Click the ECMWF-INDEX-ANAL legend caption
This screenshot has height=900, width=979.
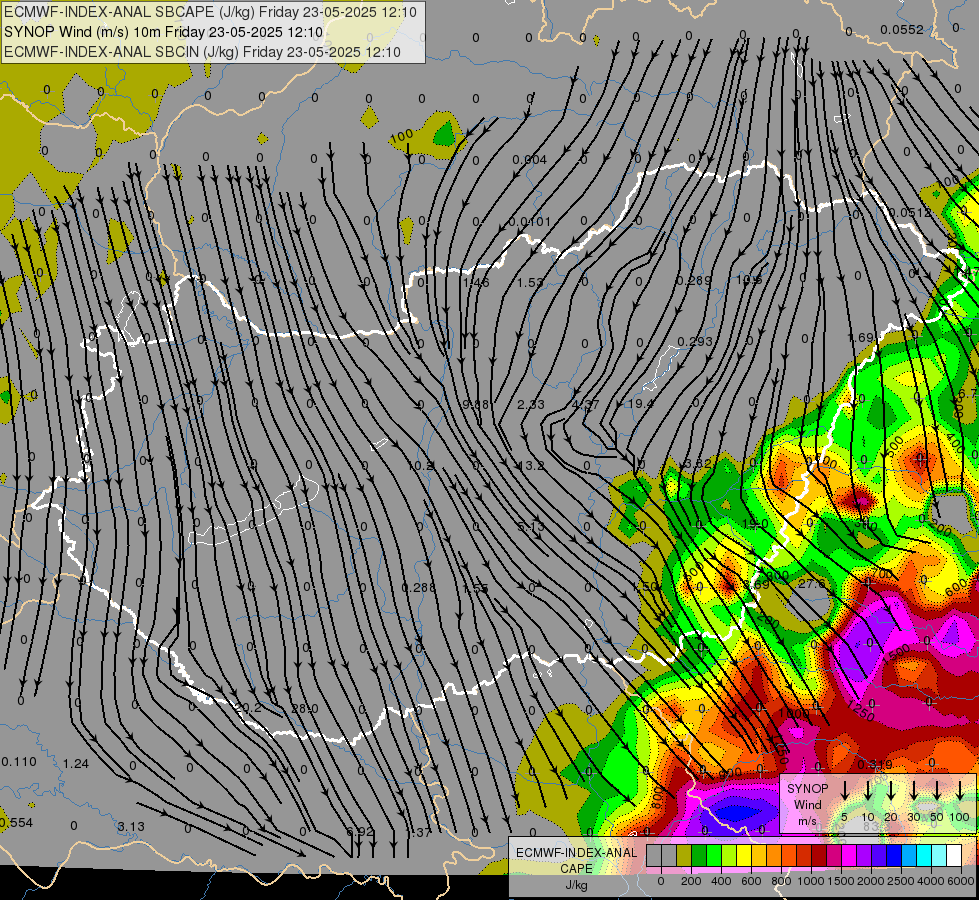coord(576,853)
